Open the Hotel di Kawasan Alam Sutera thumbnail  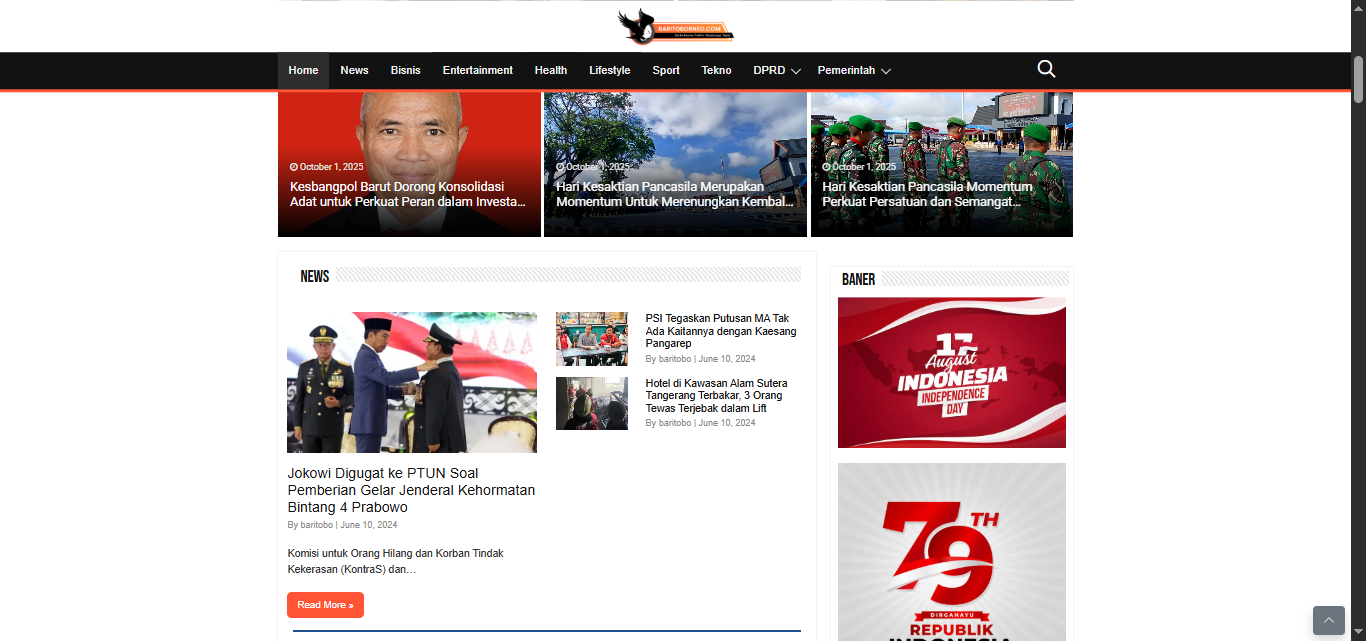click(x=592, y=403)
